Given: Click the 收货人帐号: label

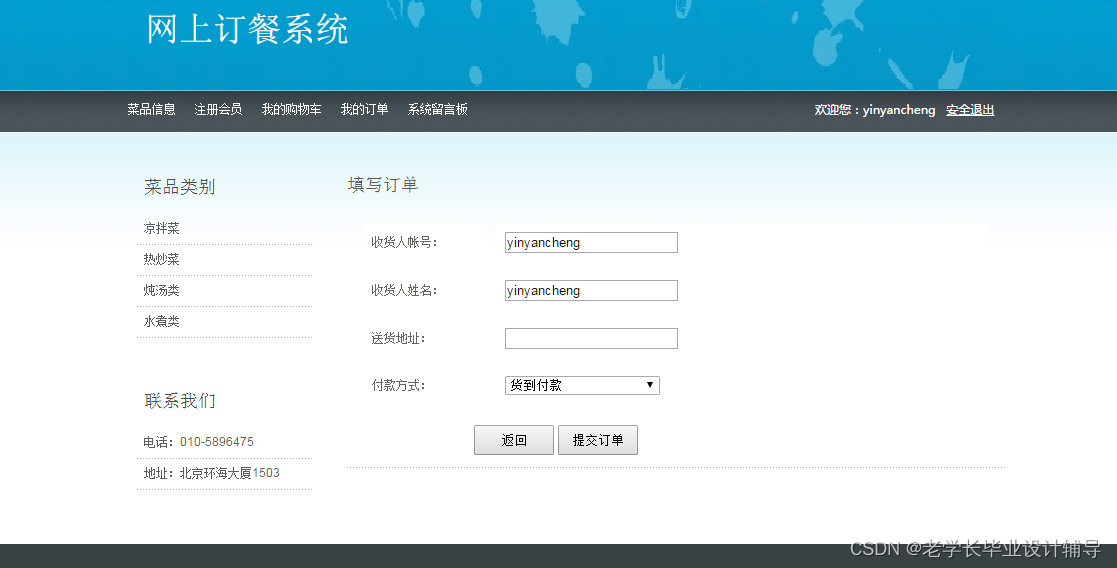Looking at the screenshot, I should (x=404, y=242).
